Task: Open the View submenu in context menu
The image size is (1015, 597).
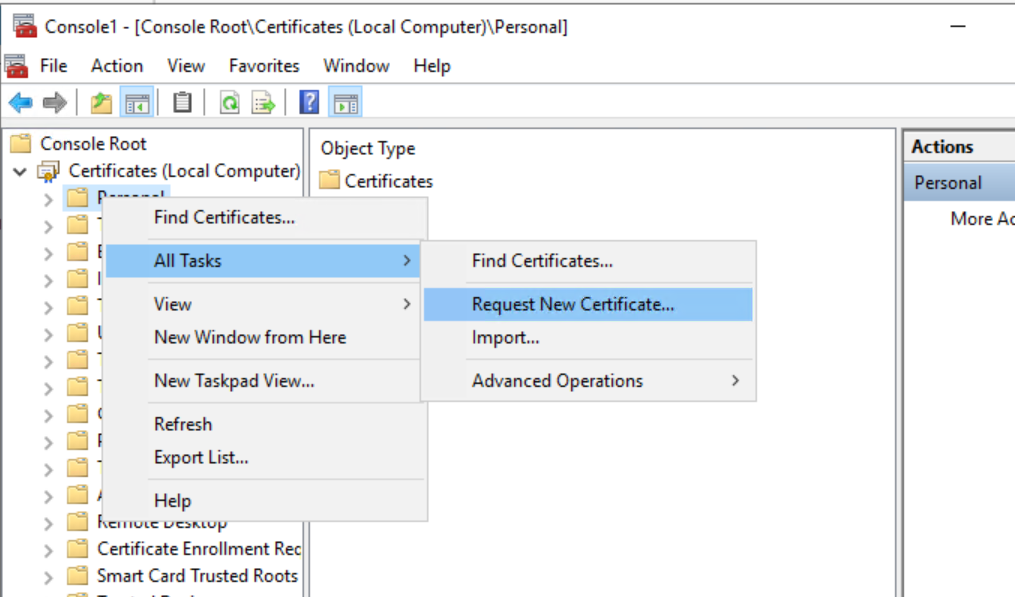Action: click(265, 304)
